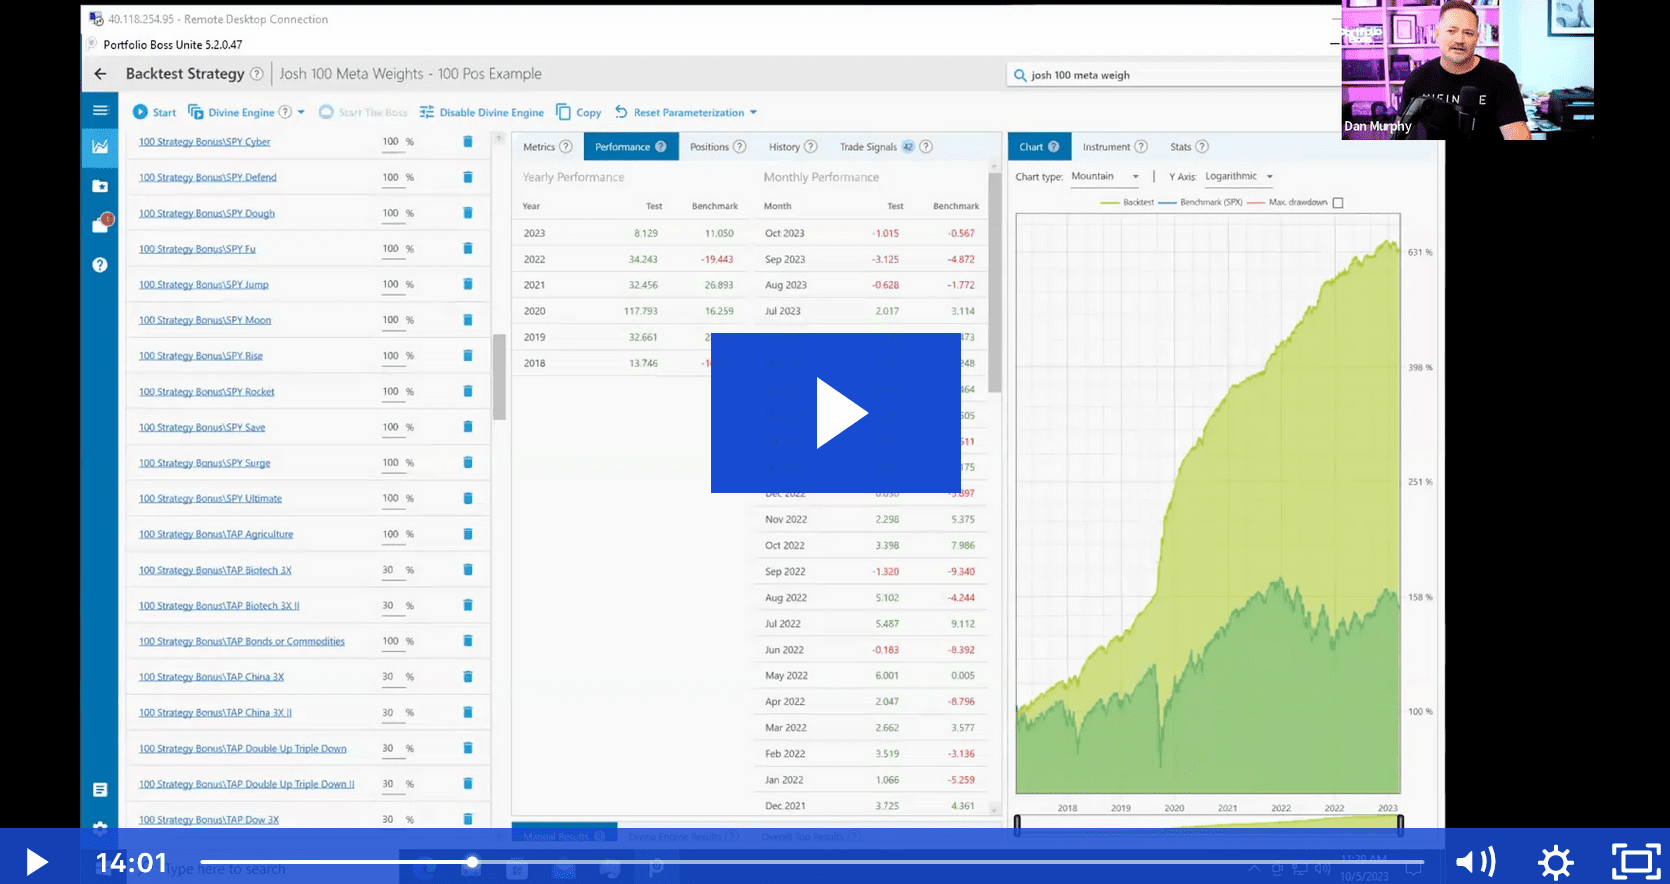Open the SPY Cyber strategy link
The image size is (1670, 884).
pyautogui.click(x=205, y=142)
